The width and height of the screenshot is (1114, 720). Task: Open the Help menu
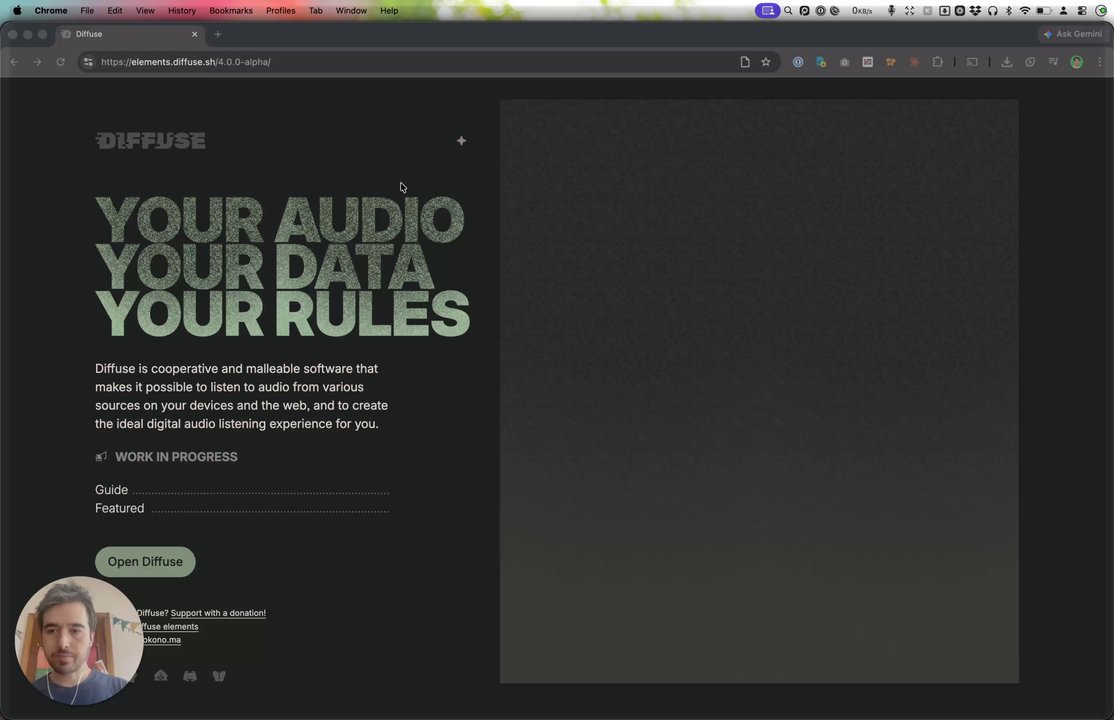tap(389, 11)
